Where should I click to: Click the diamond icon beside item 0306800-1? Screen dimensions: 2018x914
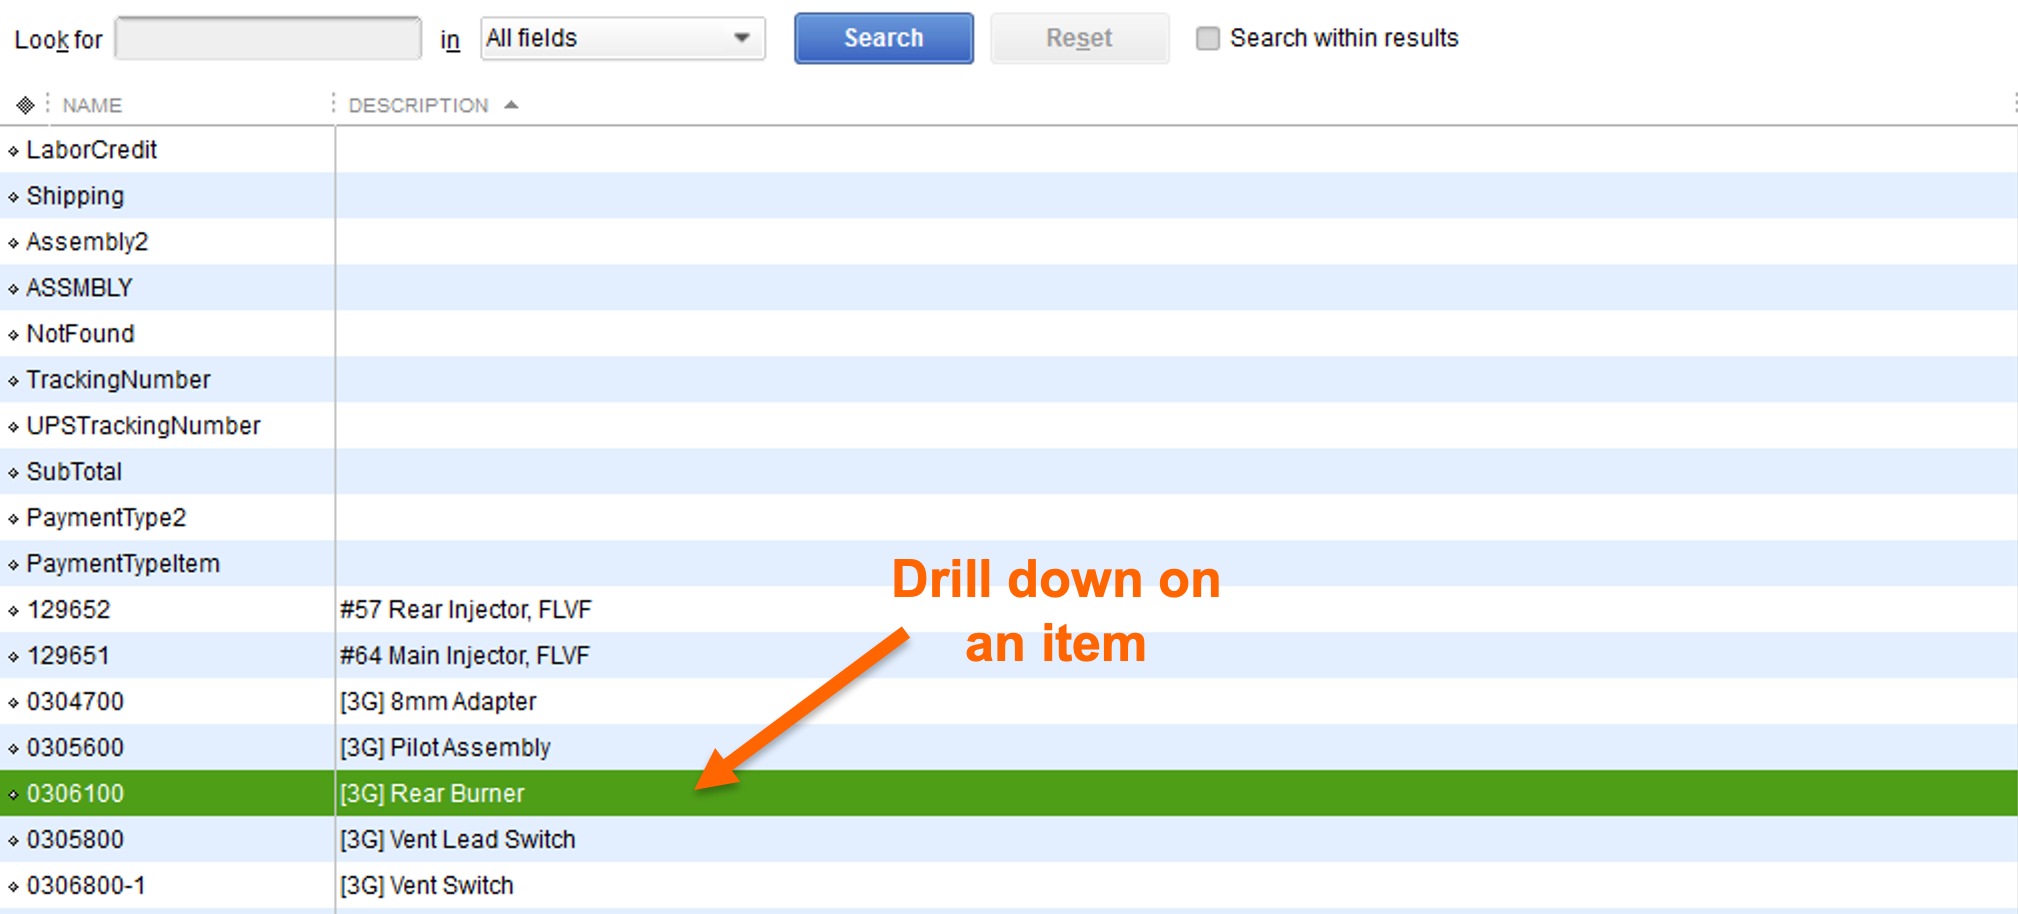13,887
